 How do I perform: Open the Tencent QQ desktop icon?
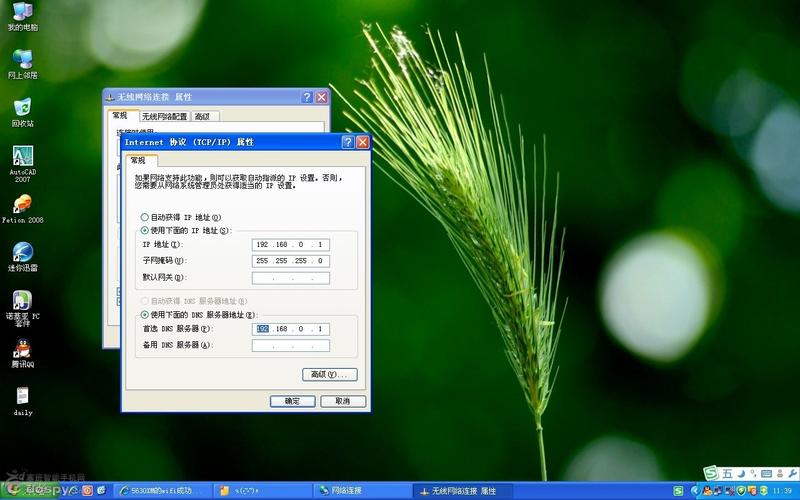coord(22,348)
